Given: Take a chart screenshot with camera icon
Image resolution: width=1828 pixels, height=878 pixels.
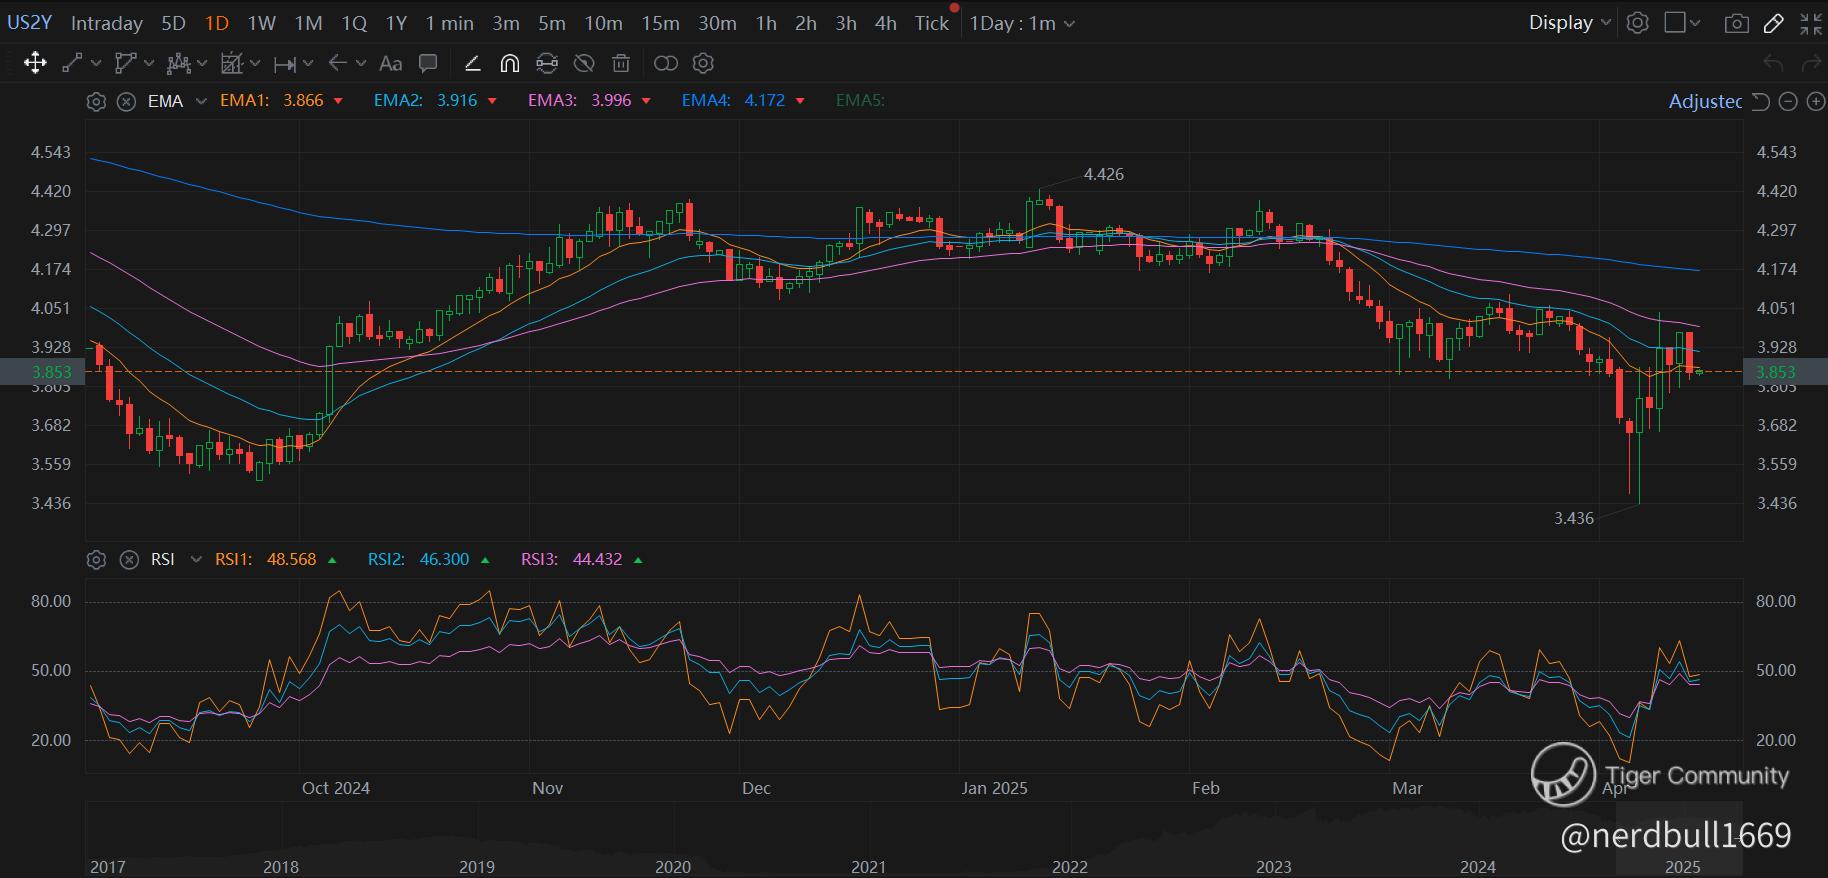Looking at the screenshot, I should click(x=1737, y=23).
